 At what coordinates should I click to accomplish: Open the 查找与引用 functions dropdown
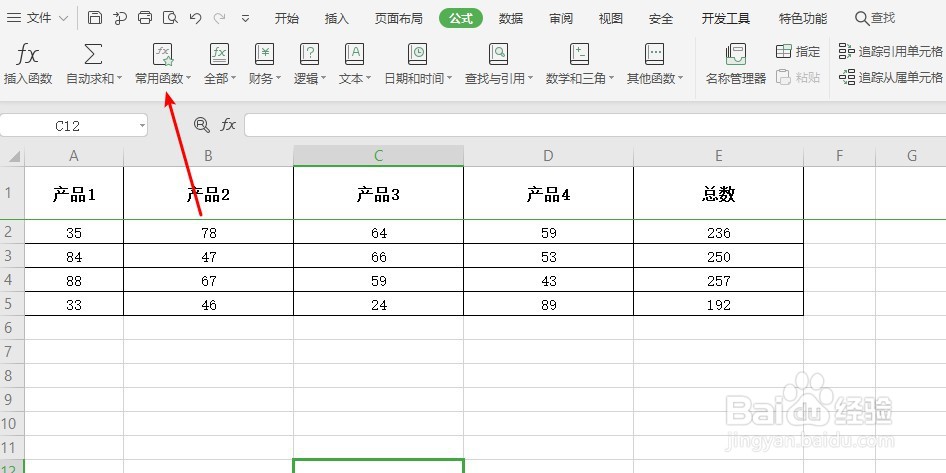[x=499, y=64]
